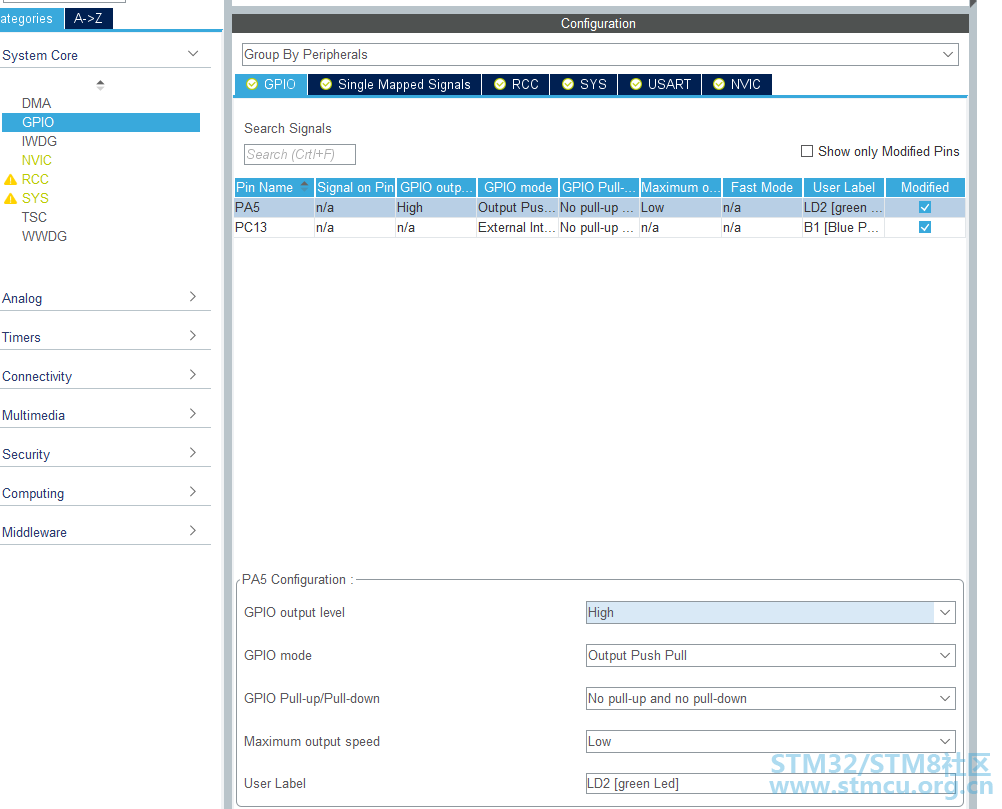
Task: Expand the Connectivity category
Action: tap(193, 374)
